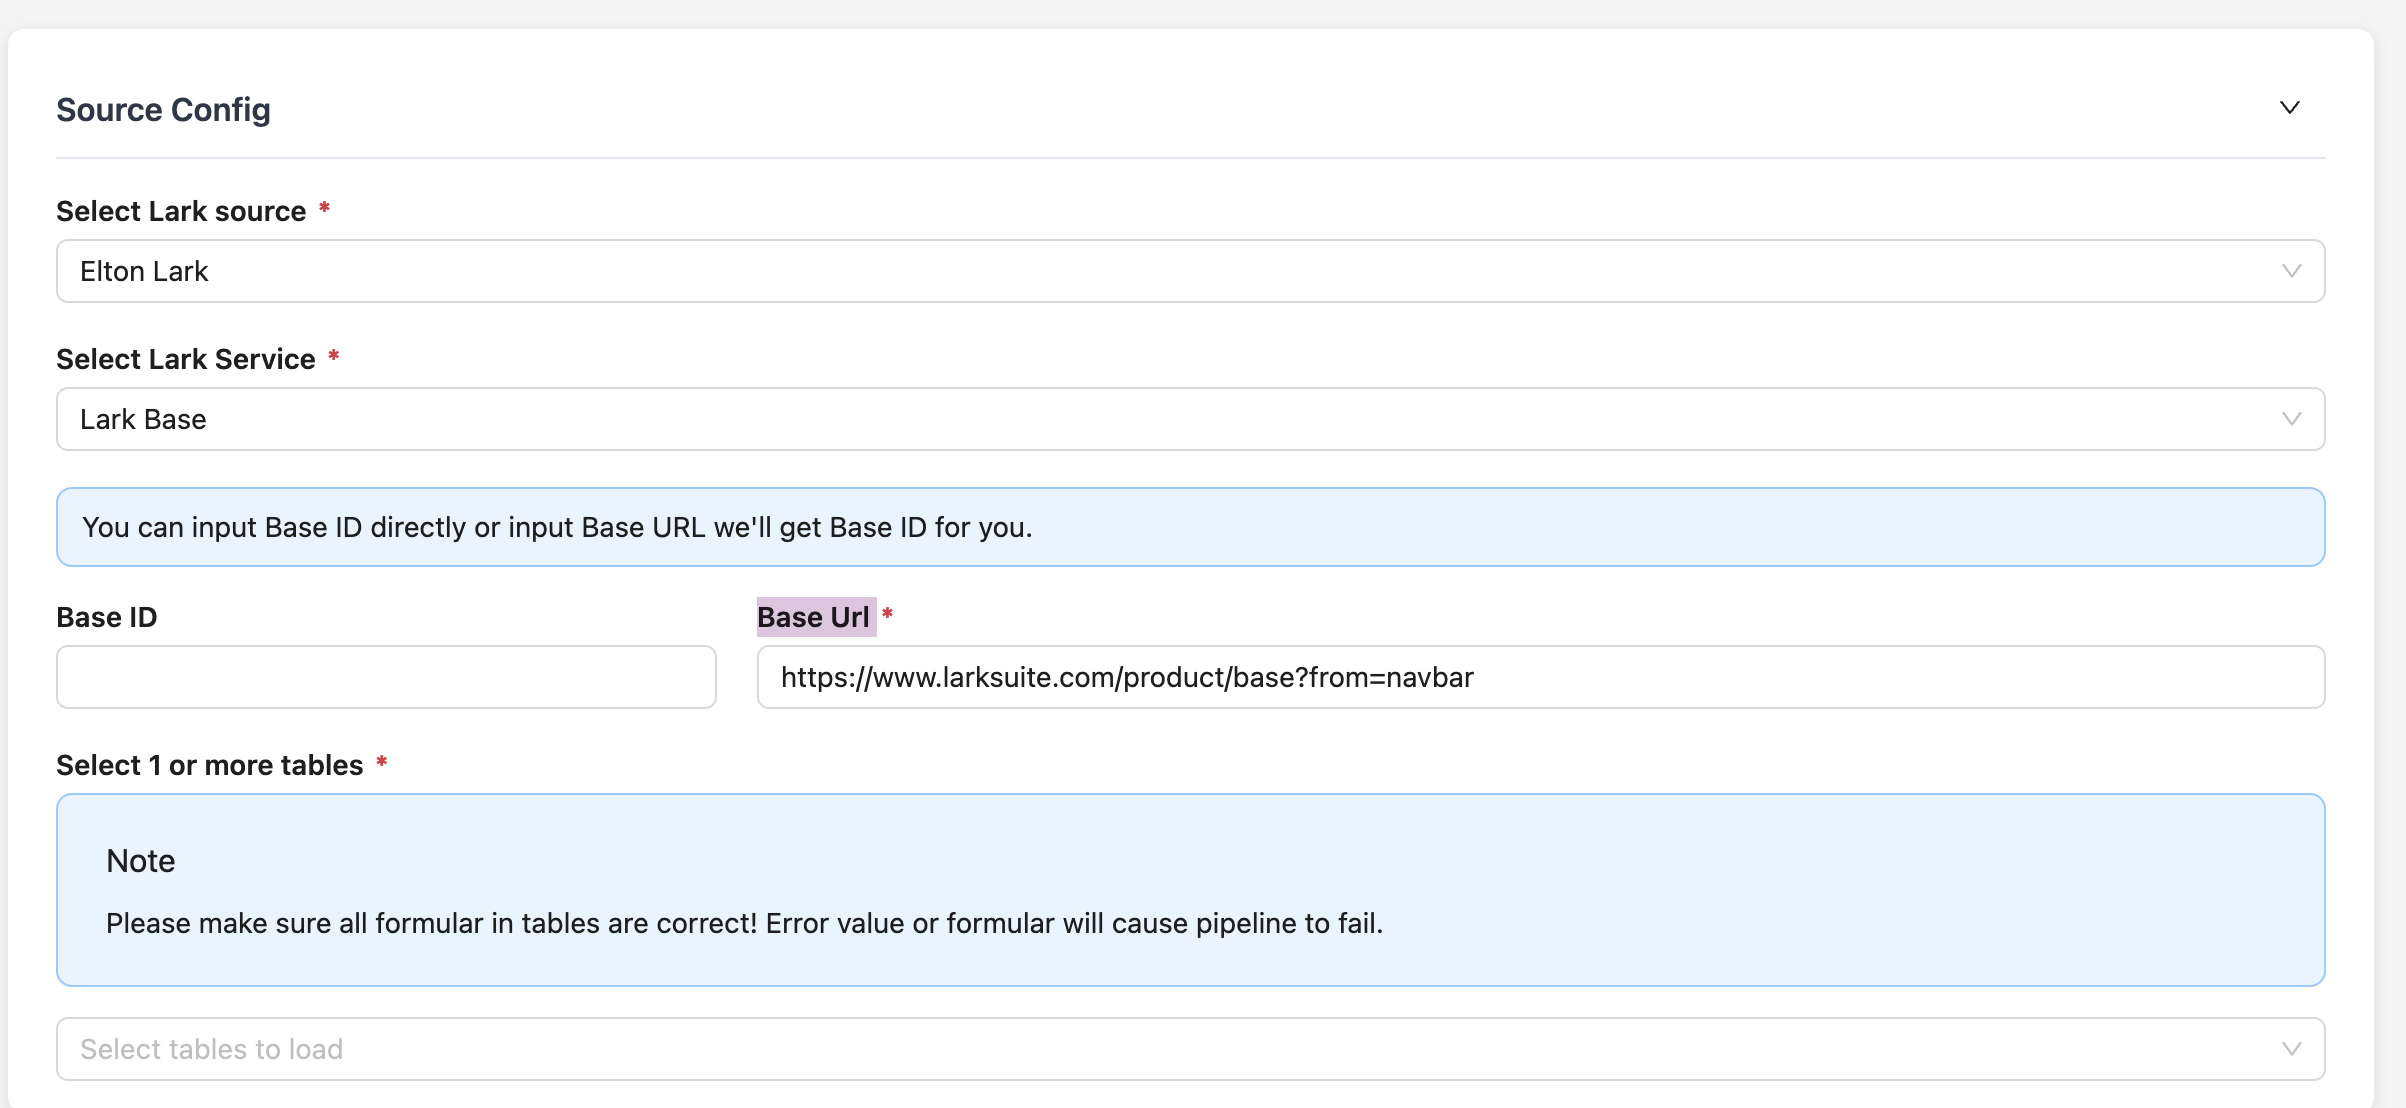Click the Source Config heading
2406x1108 pixels.
click(x=163, y=110)
